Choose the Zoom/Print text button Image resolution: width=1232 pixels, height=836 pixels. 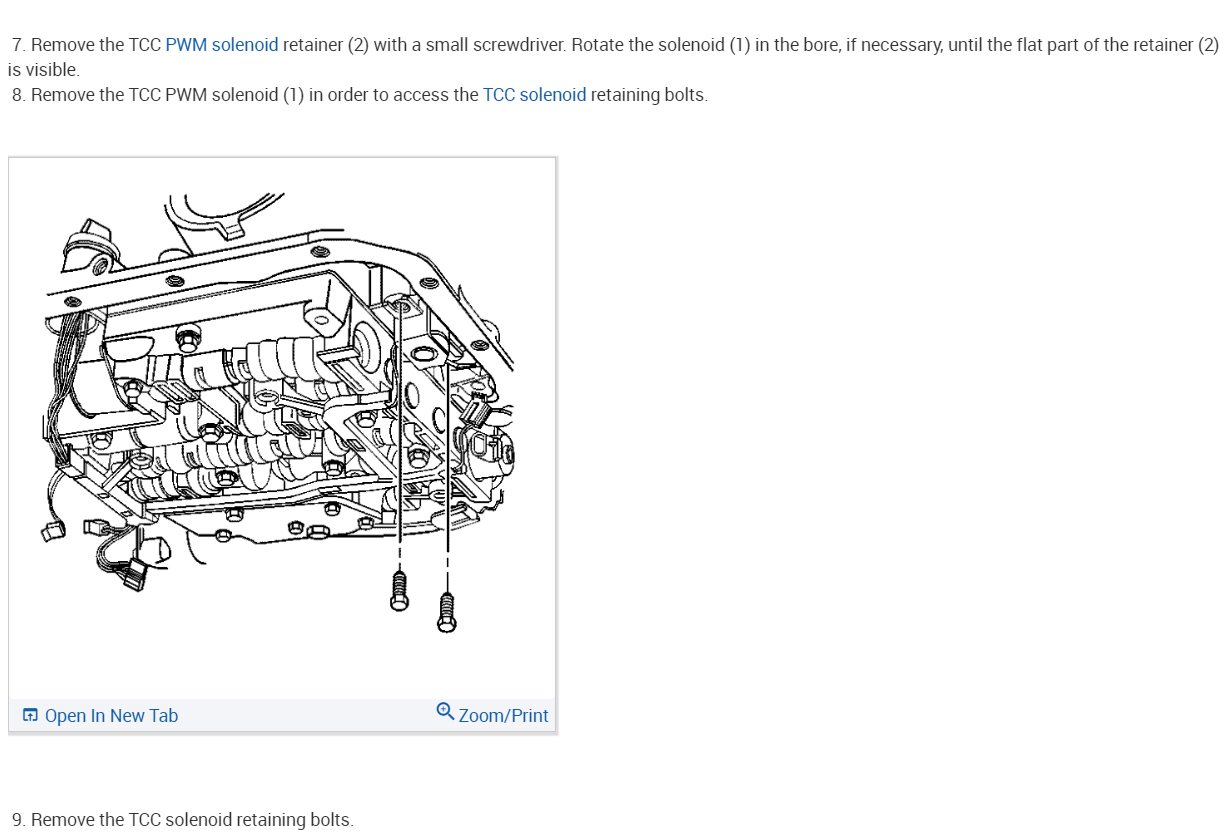[x=504, y=716]
